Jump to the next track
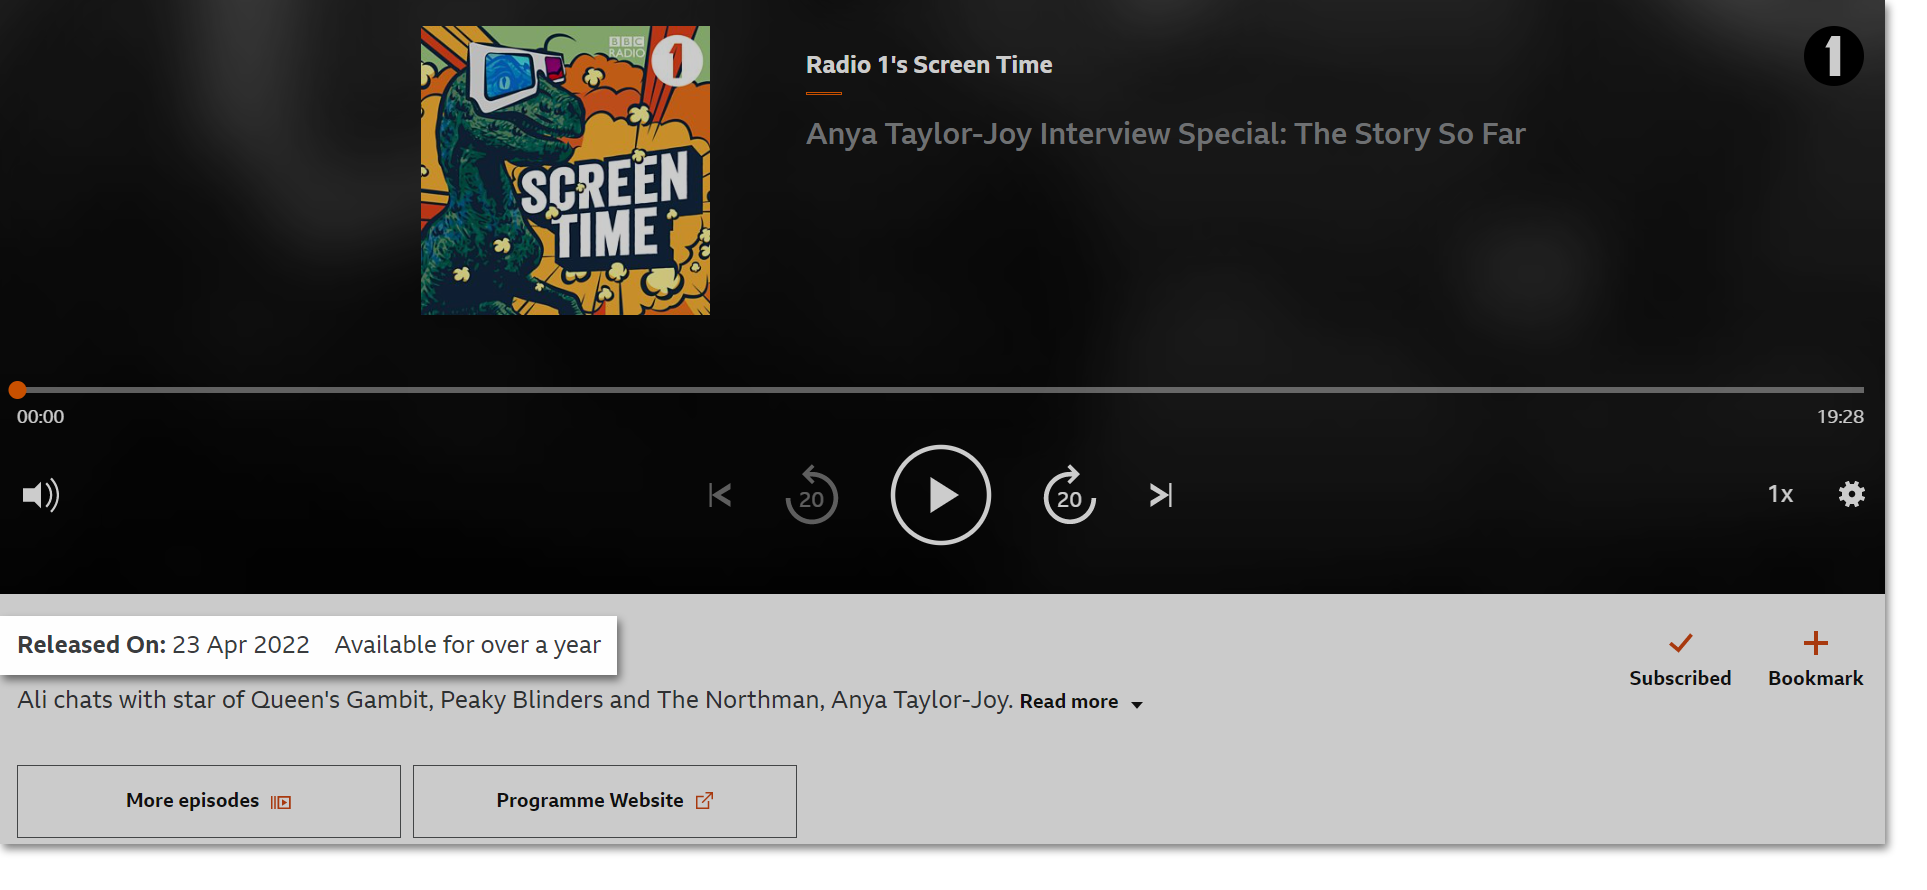This screenshot has width=1927, height=890. coord(1161,495)
